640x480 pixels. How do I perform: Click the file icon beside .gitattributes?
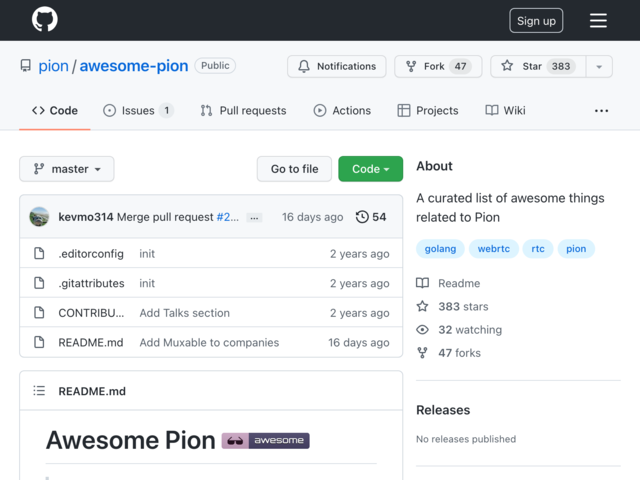[39, 283]
